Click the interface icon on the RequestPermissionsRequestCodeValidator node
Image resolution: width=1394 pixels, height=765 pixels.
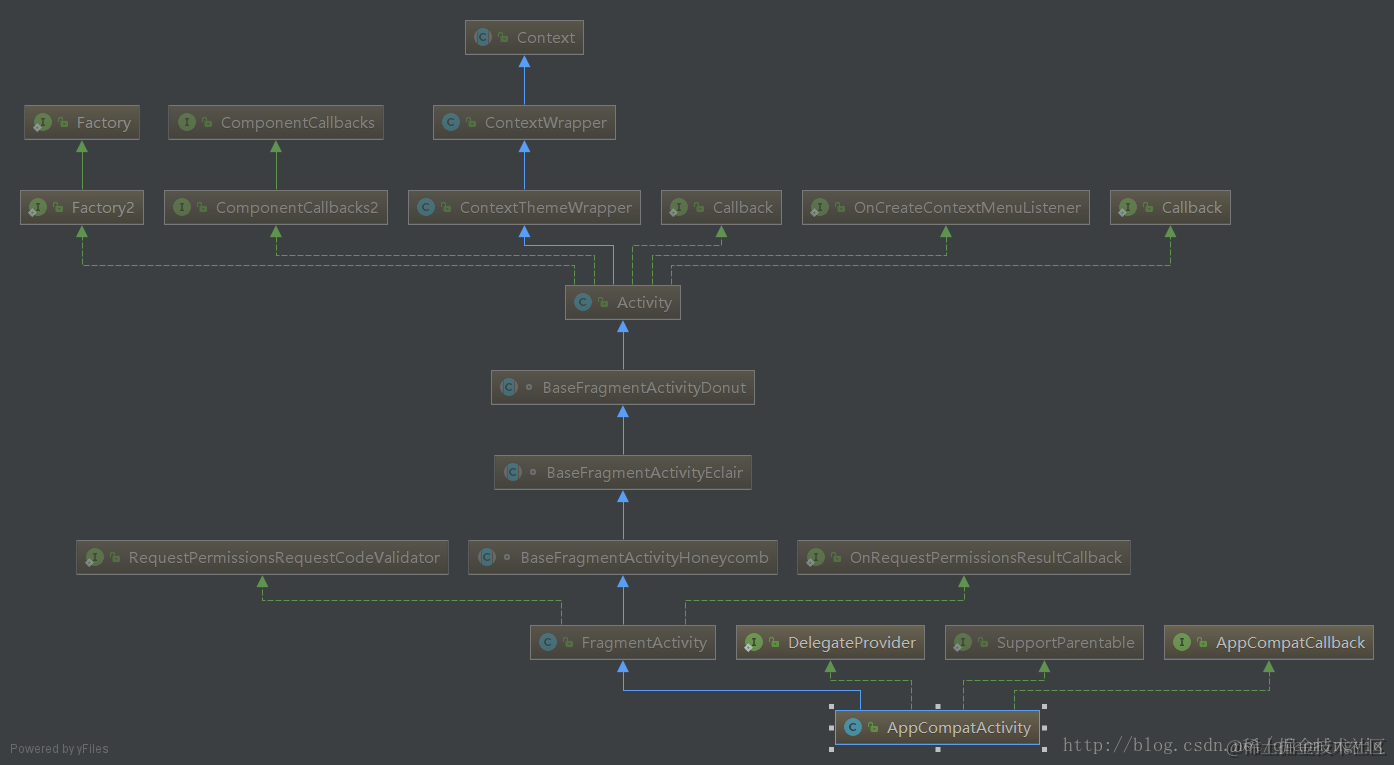click(94, 558)
